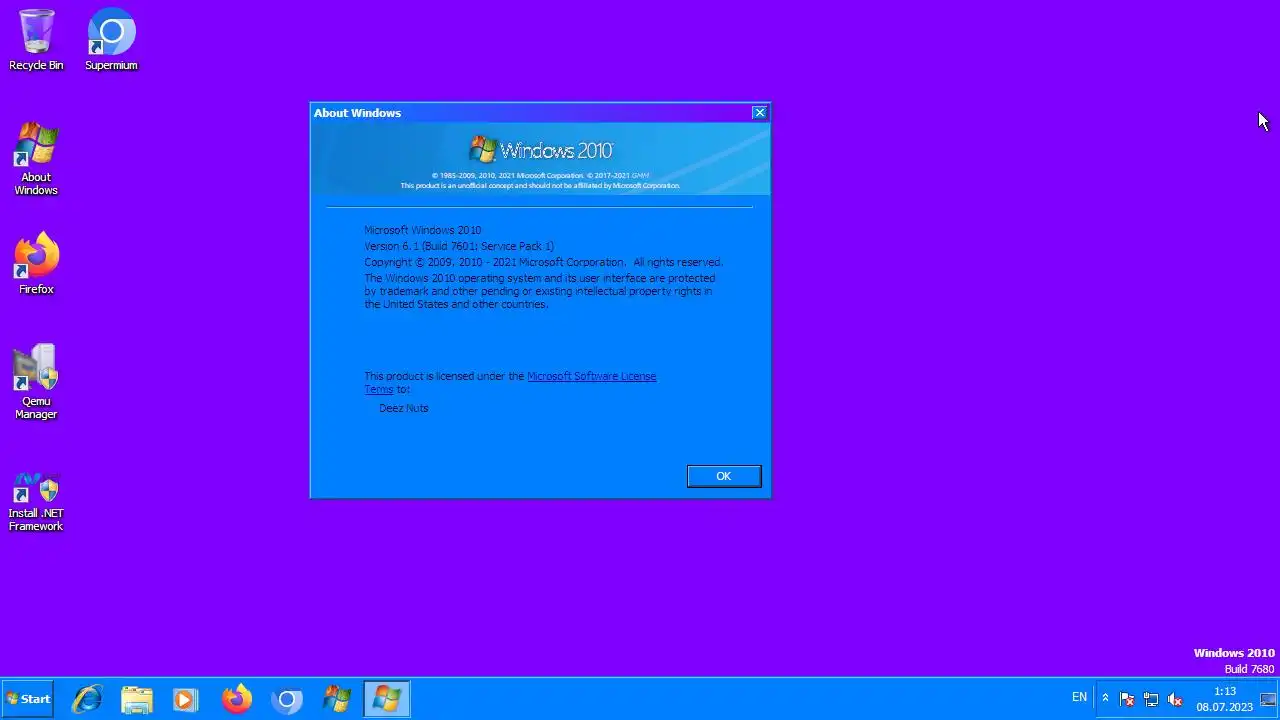Screen dimensions: 1280x720
Task: Open the EN language indicator
Action: point(1079,697)
